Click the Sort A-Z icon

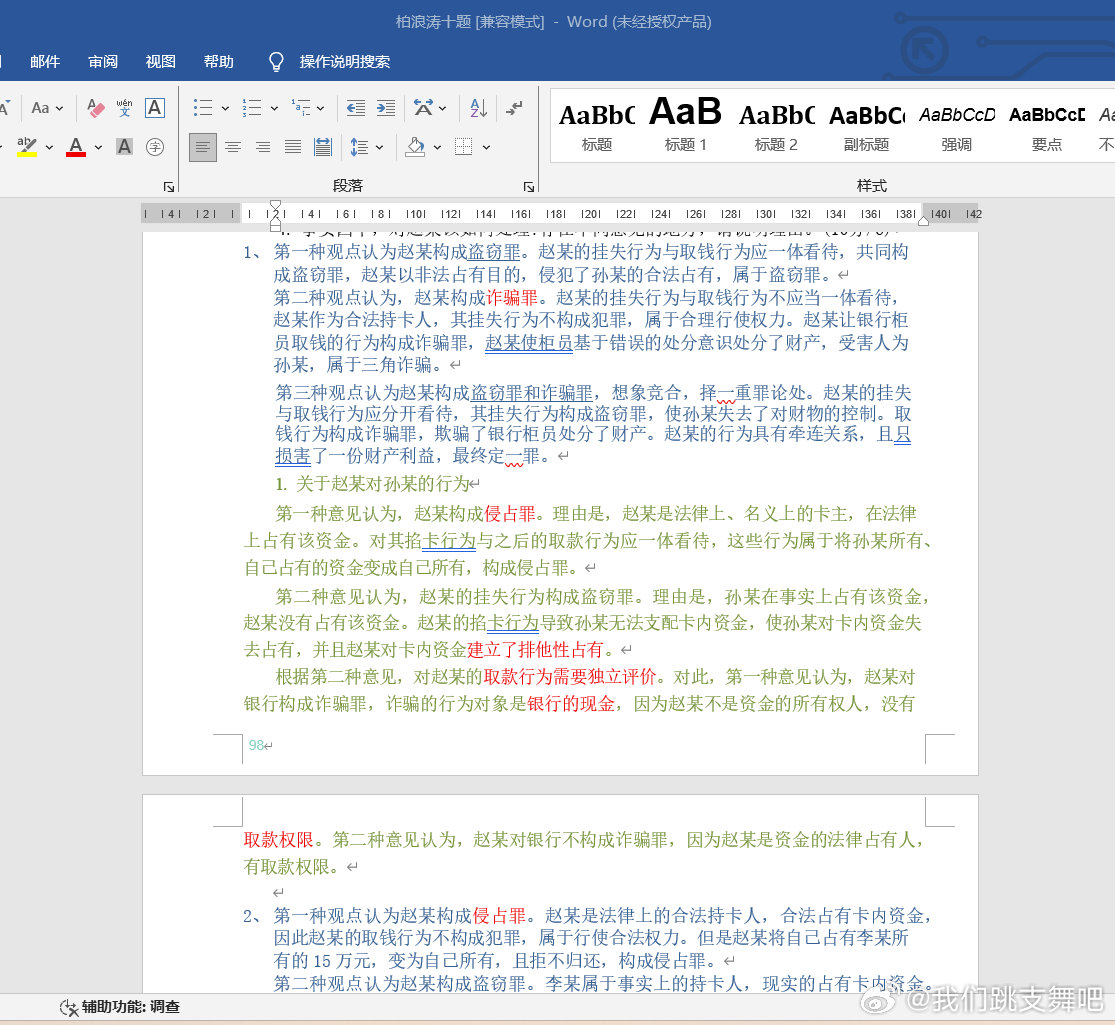point(479,108)
